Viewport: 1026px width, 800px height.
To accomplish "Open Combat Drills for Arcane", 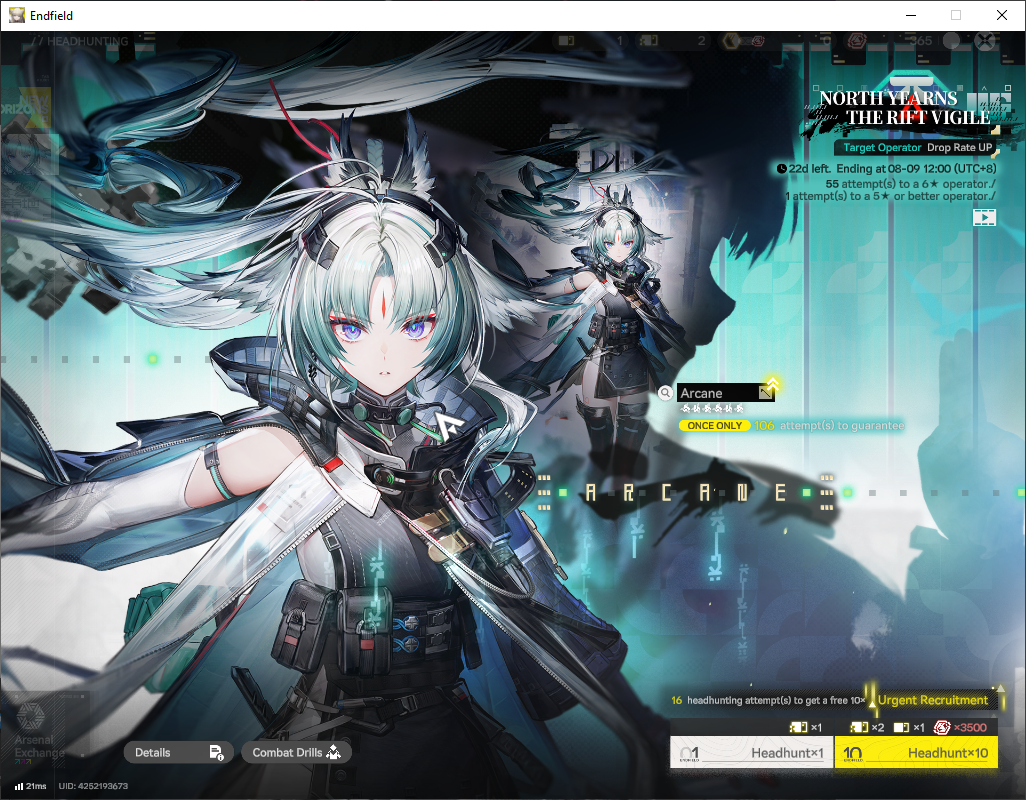I will 296,752.
